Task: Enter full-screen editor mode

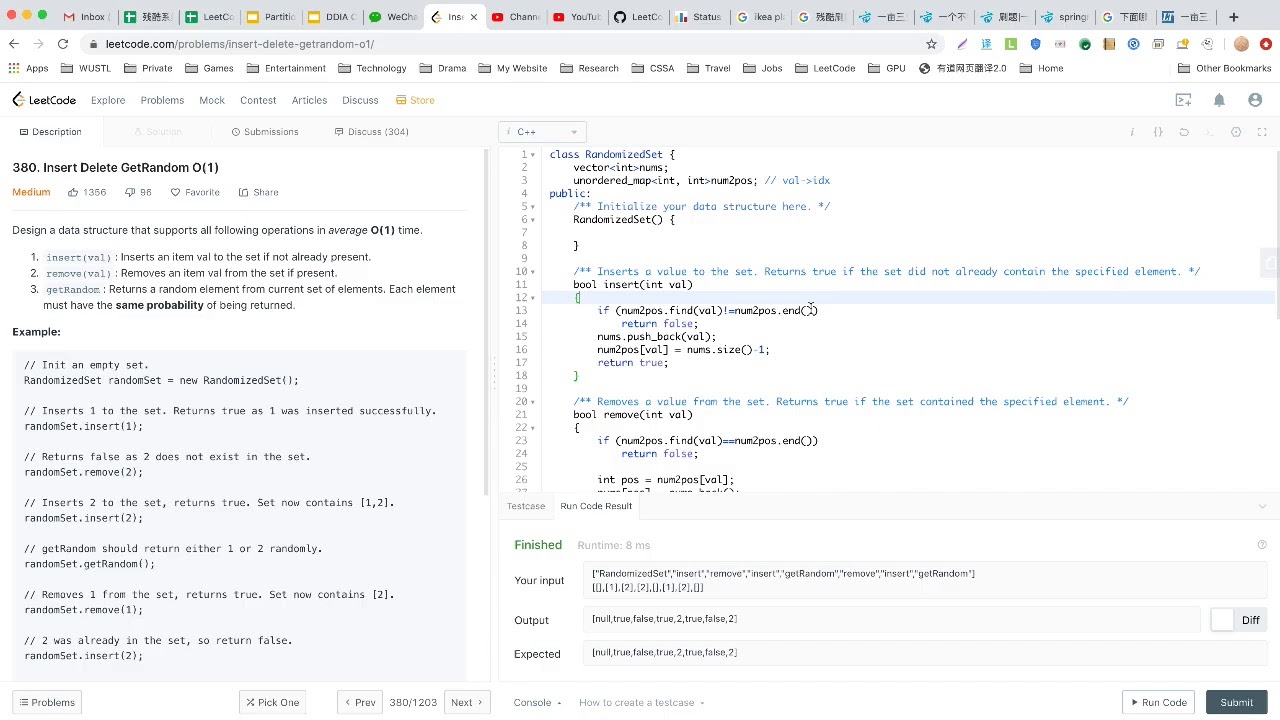Action: [1262, 132]
